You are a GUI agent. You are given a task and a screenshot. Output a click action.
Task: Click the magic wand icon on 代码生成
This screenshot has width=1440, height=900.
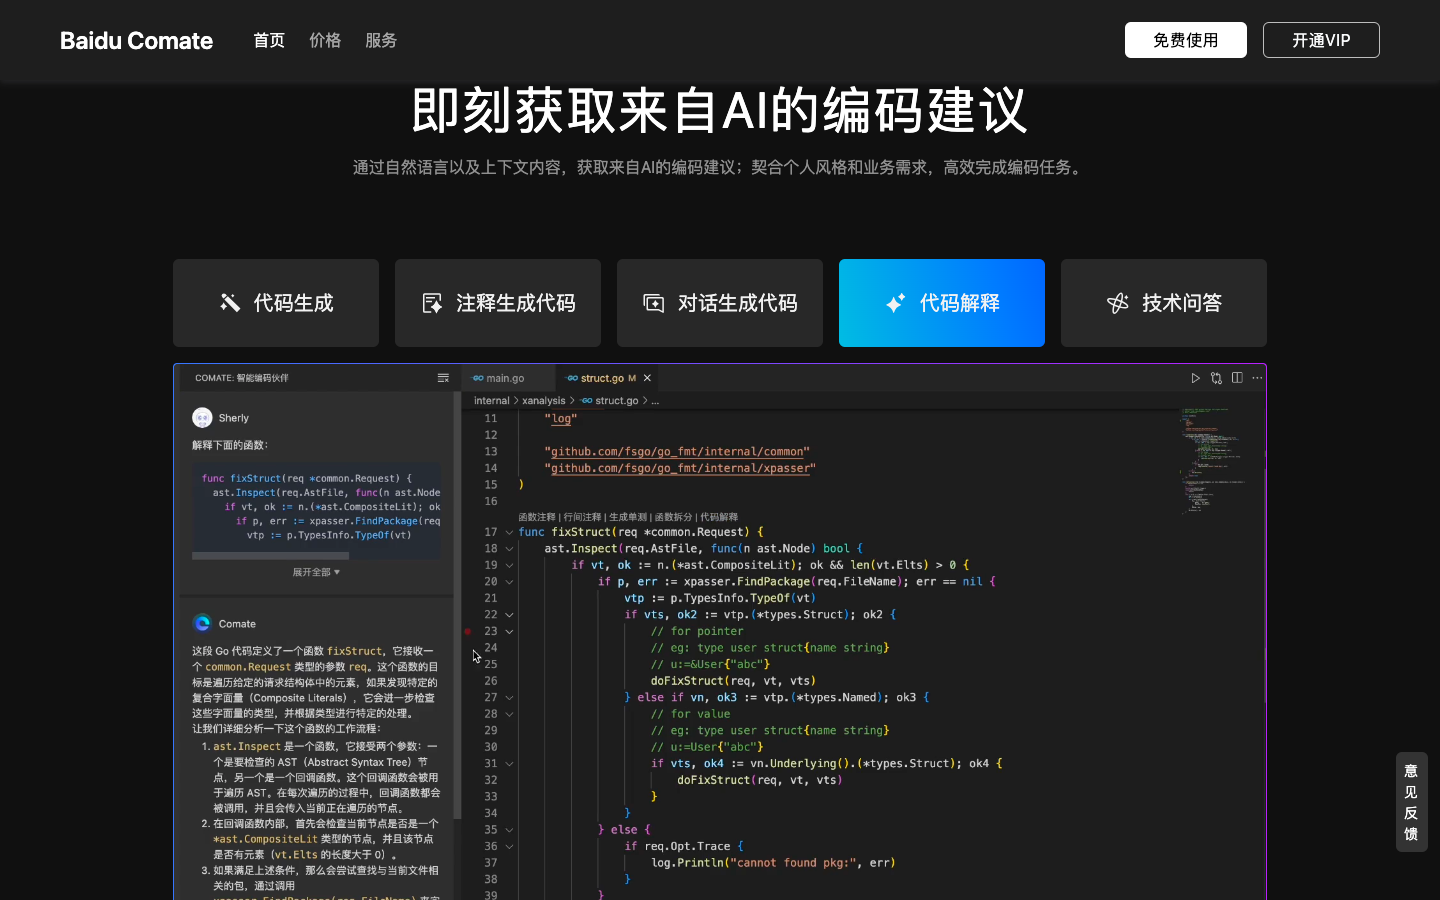click(230, 303)
